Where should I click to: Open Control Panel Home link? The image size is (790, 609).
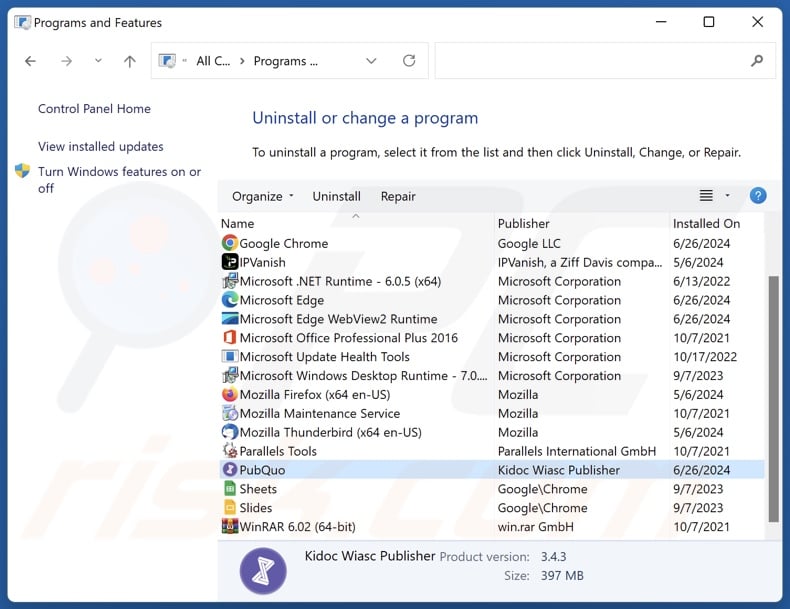[x=94, y=109]
